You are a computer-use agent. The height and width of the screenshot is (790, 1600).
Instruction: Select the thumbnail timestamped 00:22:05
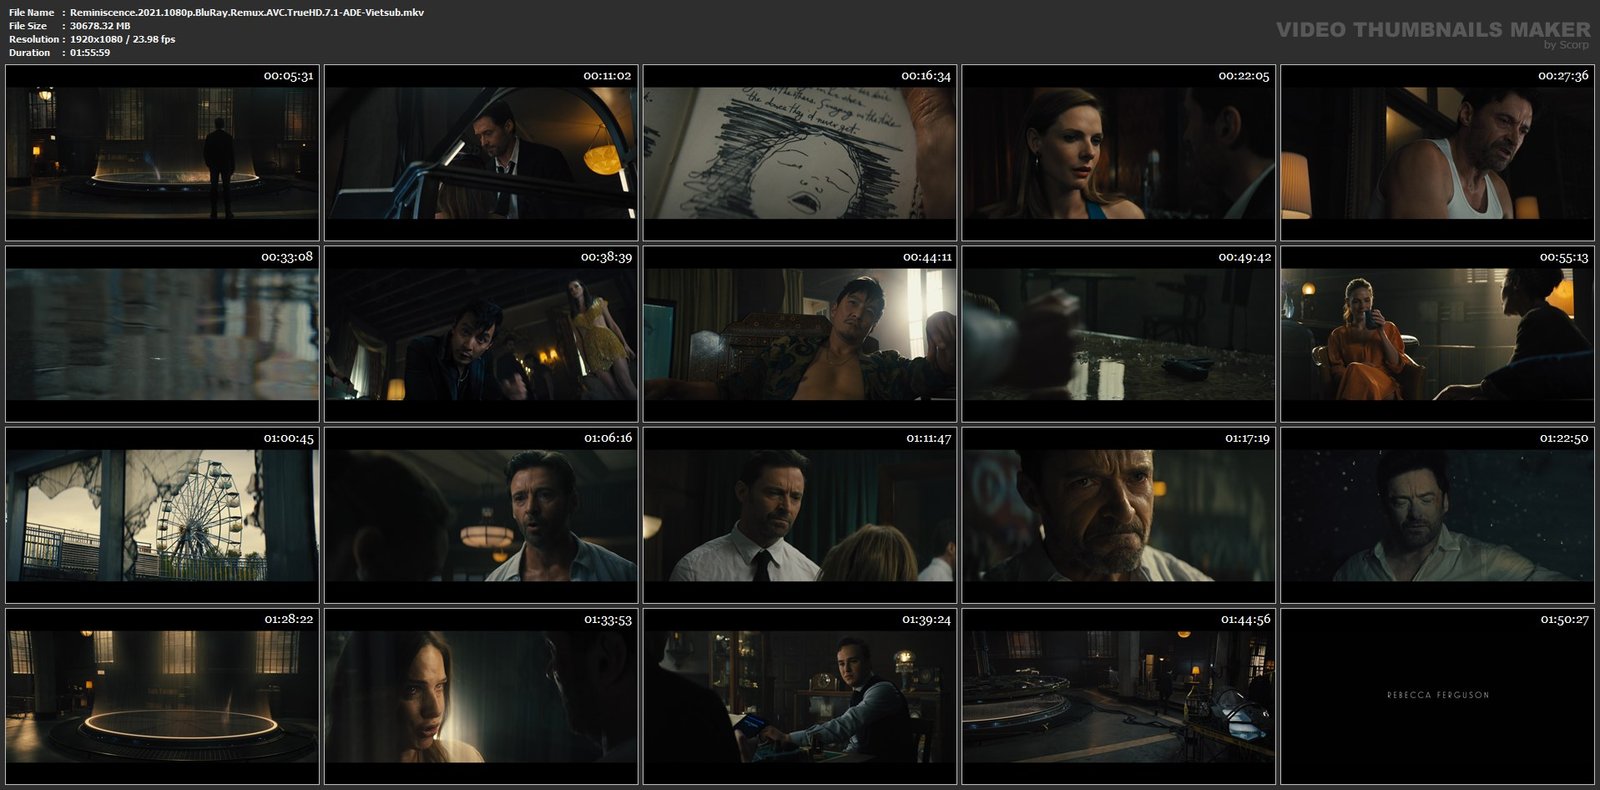[x=1119, y=153]
